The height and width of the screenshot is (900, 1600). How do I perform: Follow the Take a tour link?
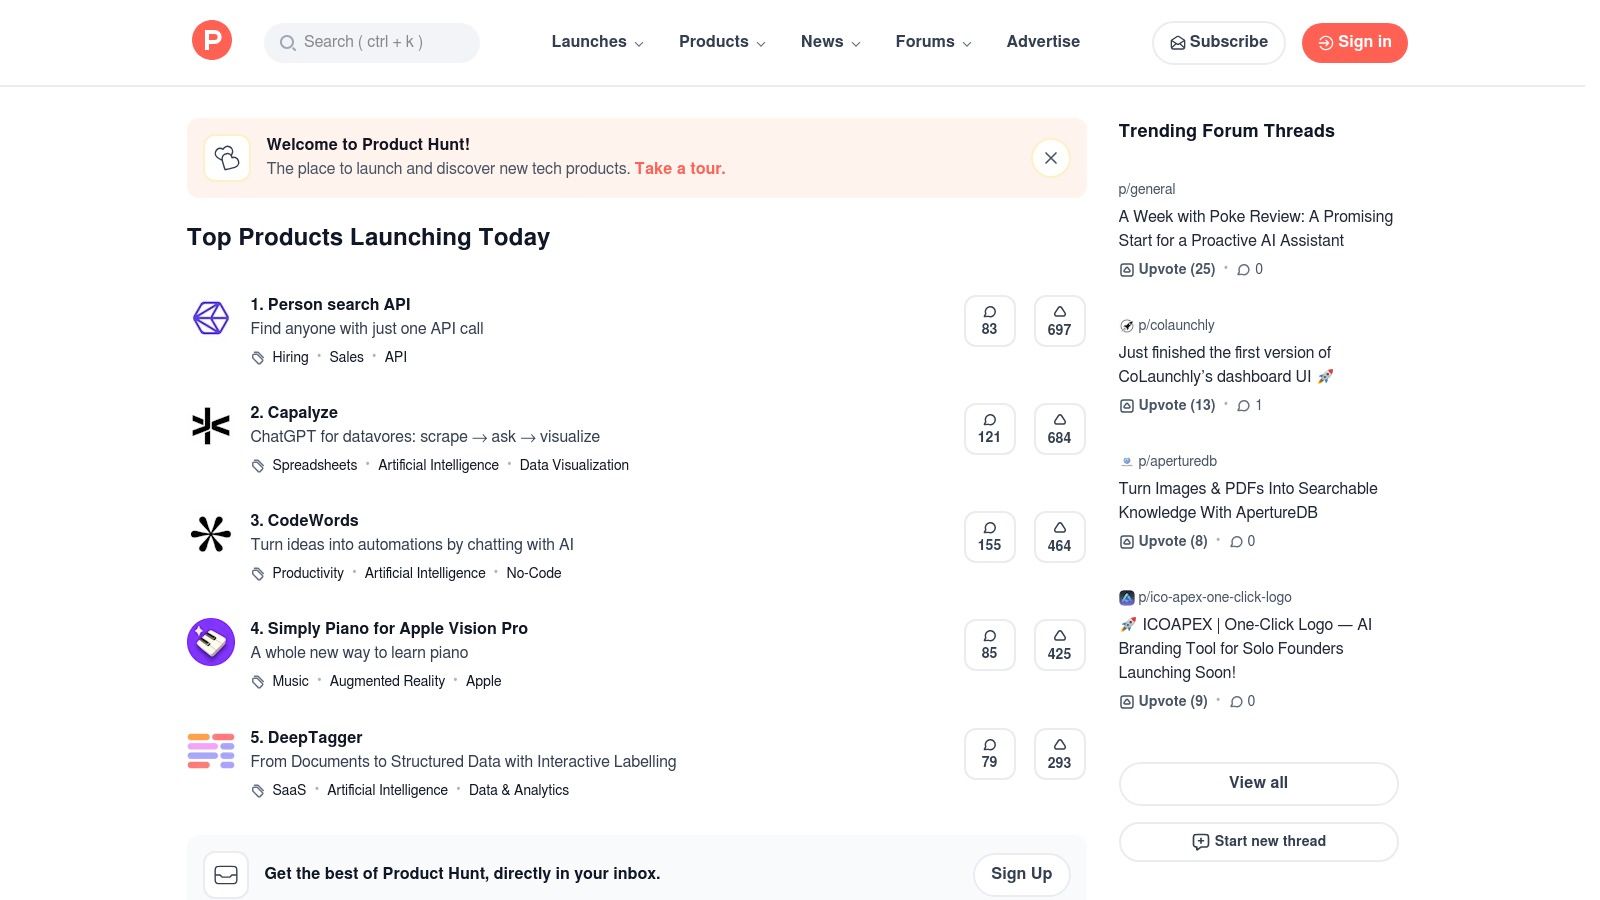pyautogui.click(x=680, y=169)
